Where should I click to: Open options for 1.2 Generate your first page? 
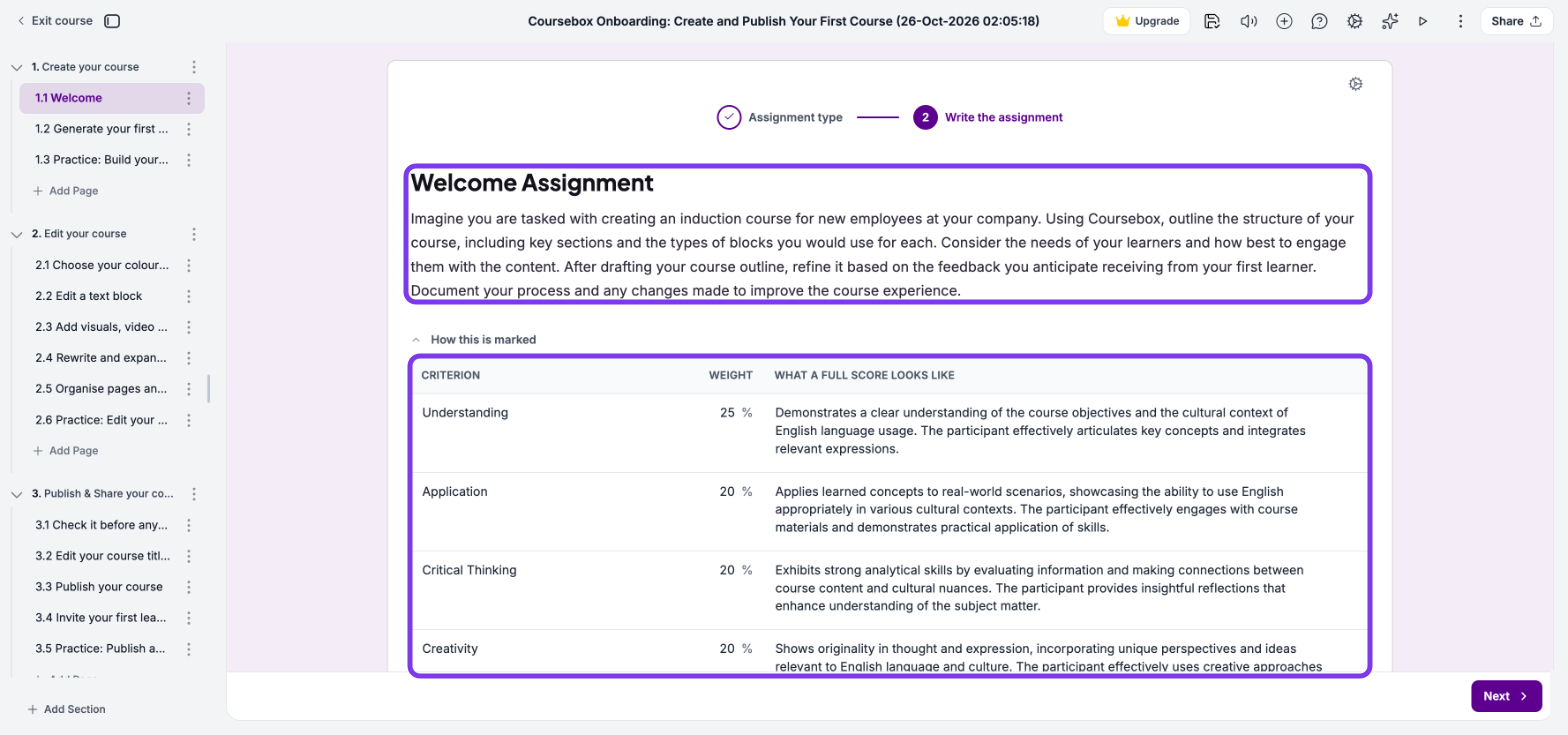pos(188,129)
